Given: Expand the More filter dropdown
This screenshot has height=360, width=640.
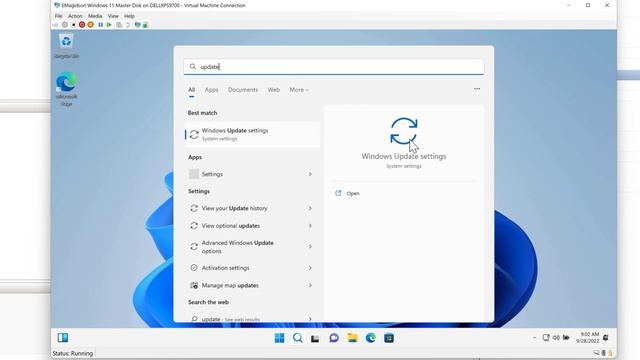Looking at the screenshot, I should [299, 90].
